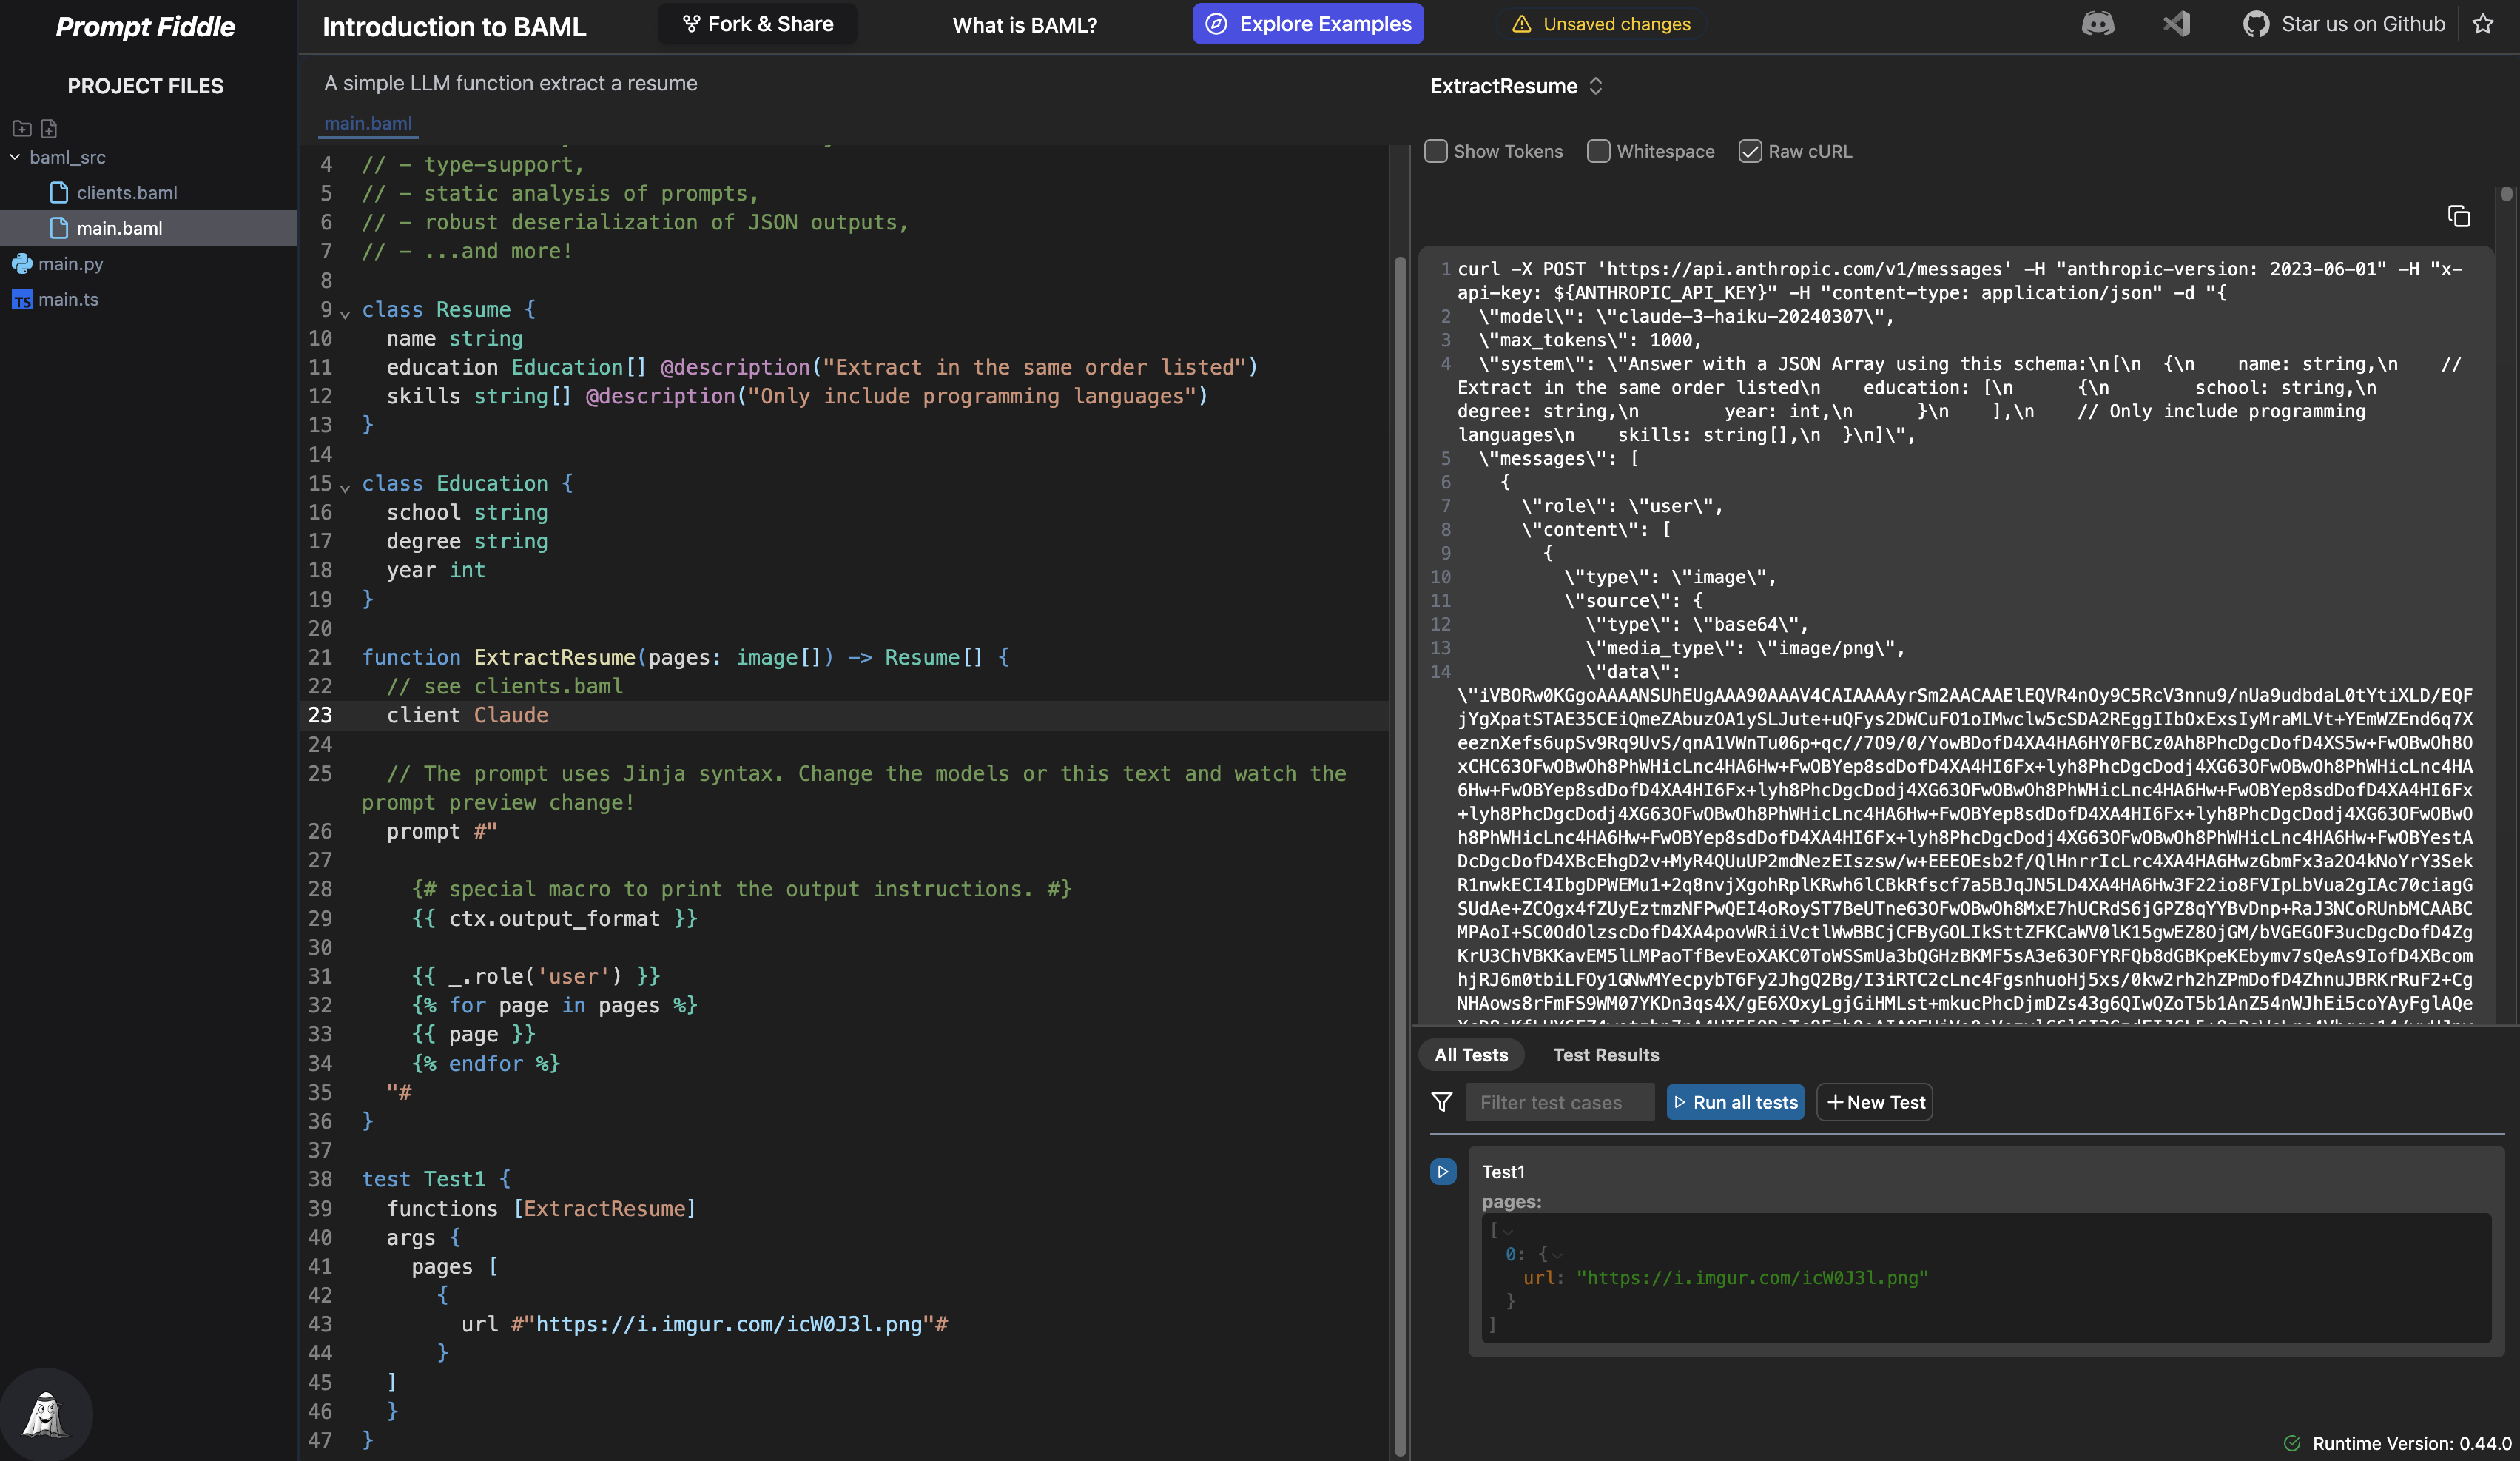Click the Python icon beside main.py

pos(22,264)
